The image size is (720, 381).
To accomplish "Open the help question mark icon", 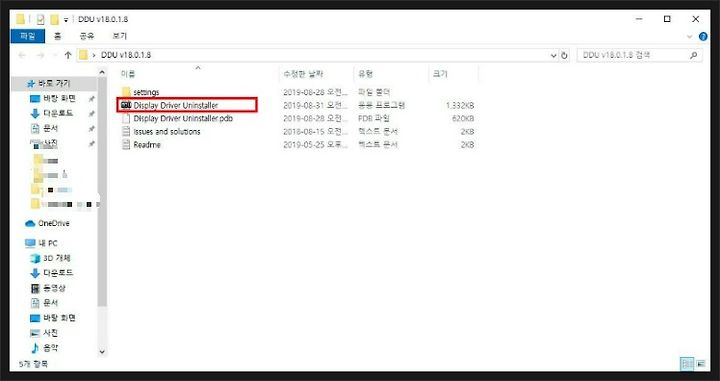I will coord(703,37).
